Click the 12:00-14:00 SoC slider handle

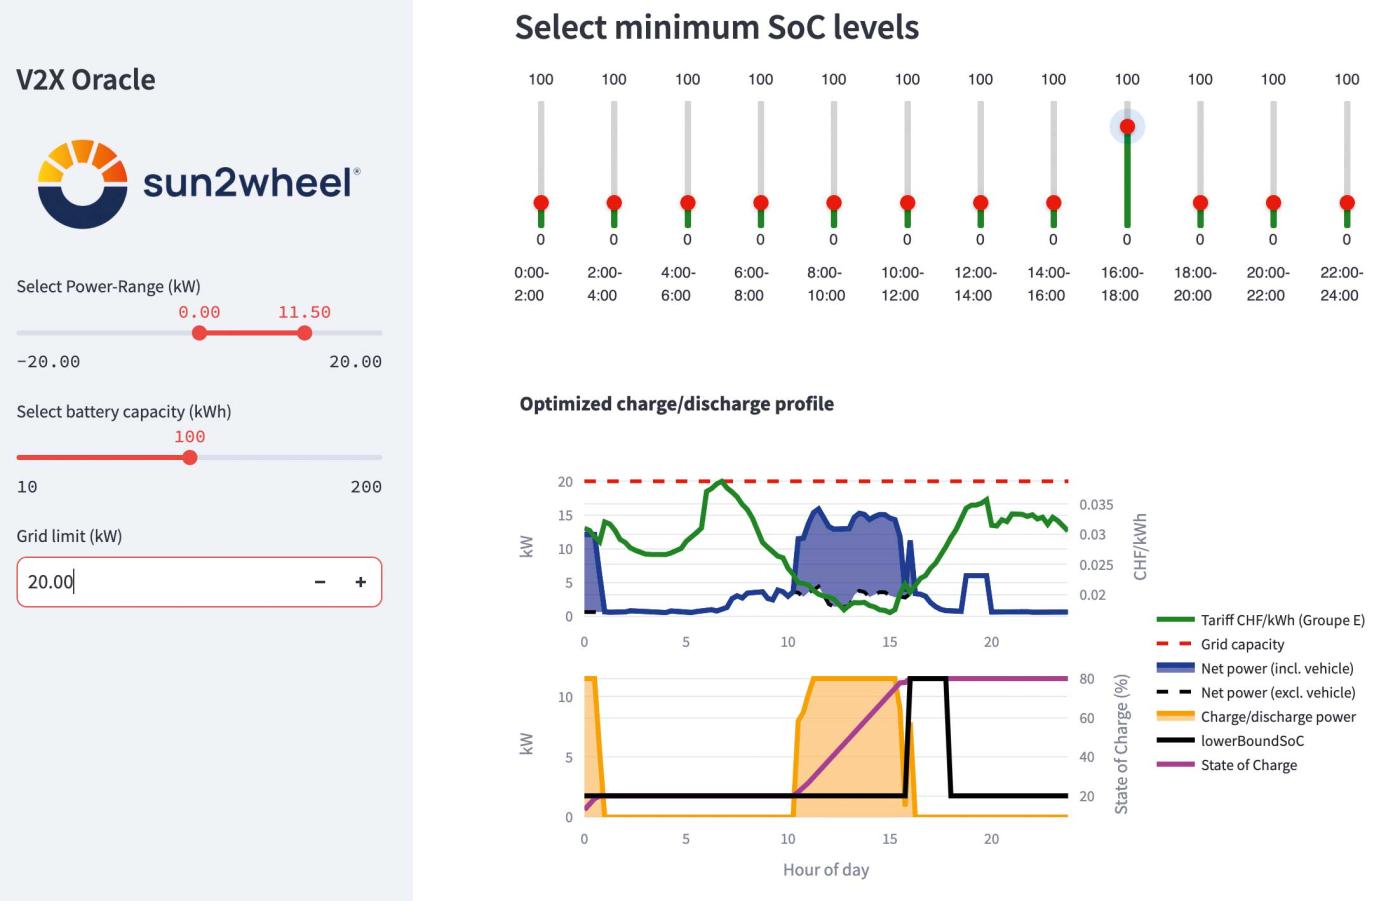click(x=980, y=203)
